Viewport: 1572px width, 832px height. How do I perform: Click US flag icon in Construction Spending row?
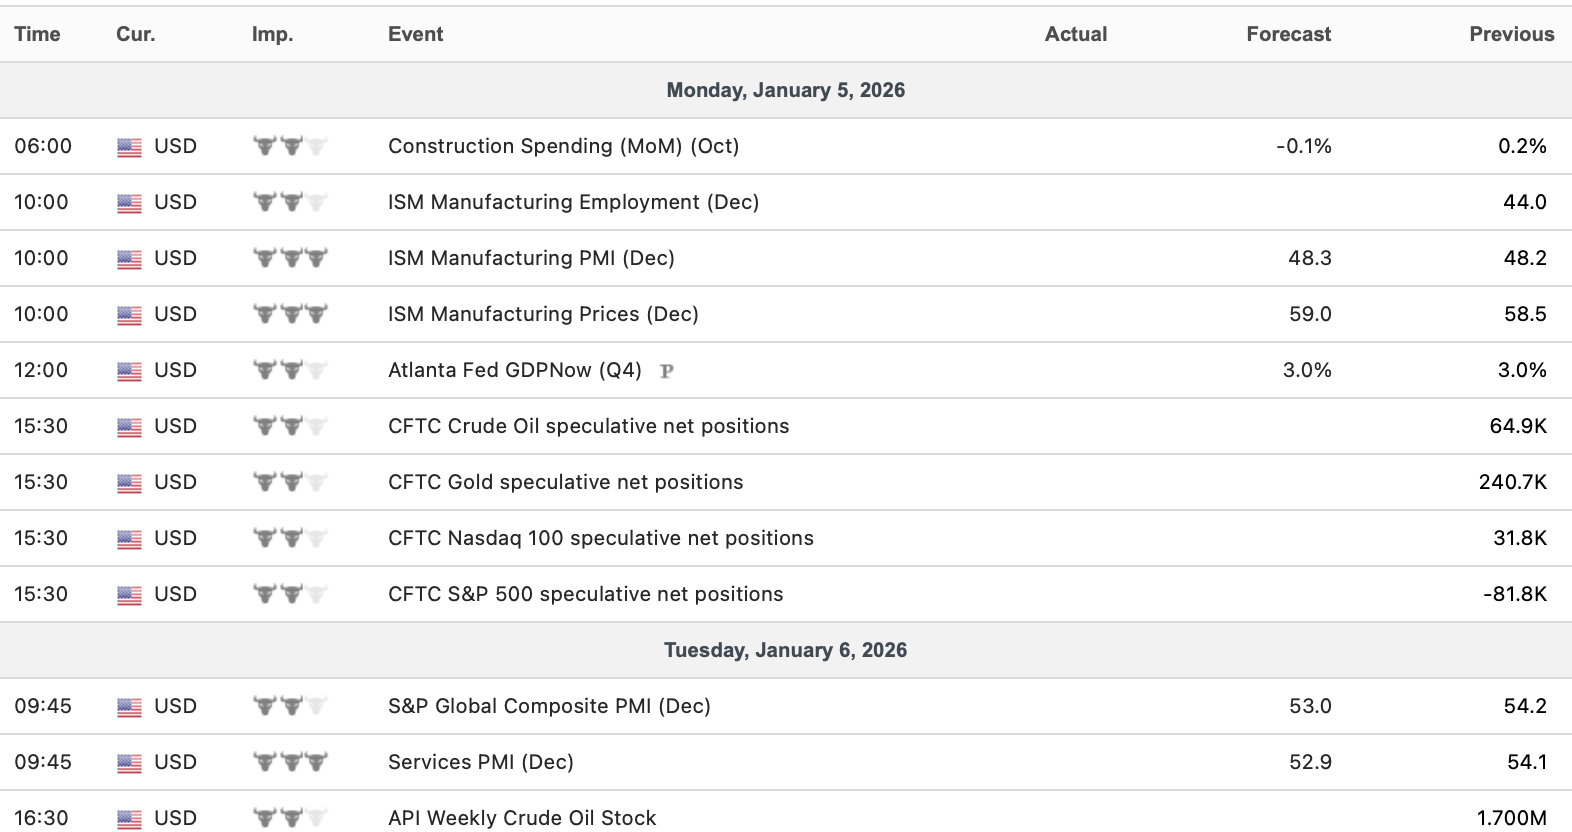129,147
